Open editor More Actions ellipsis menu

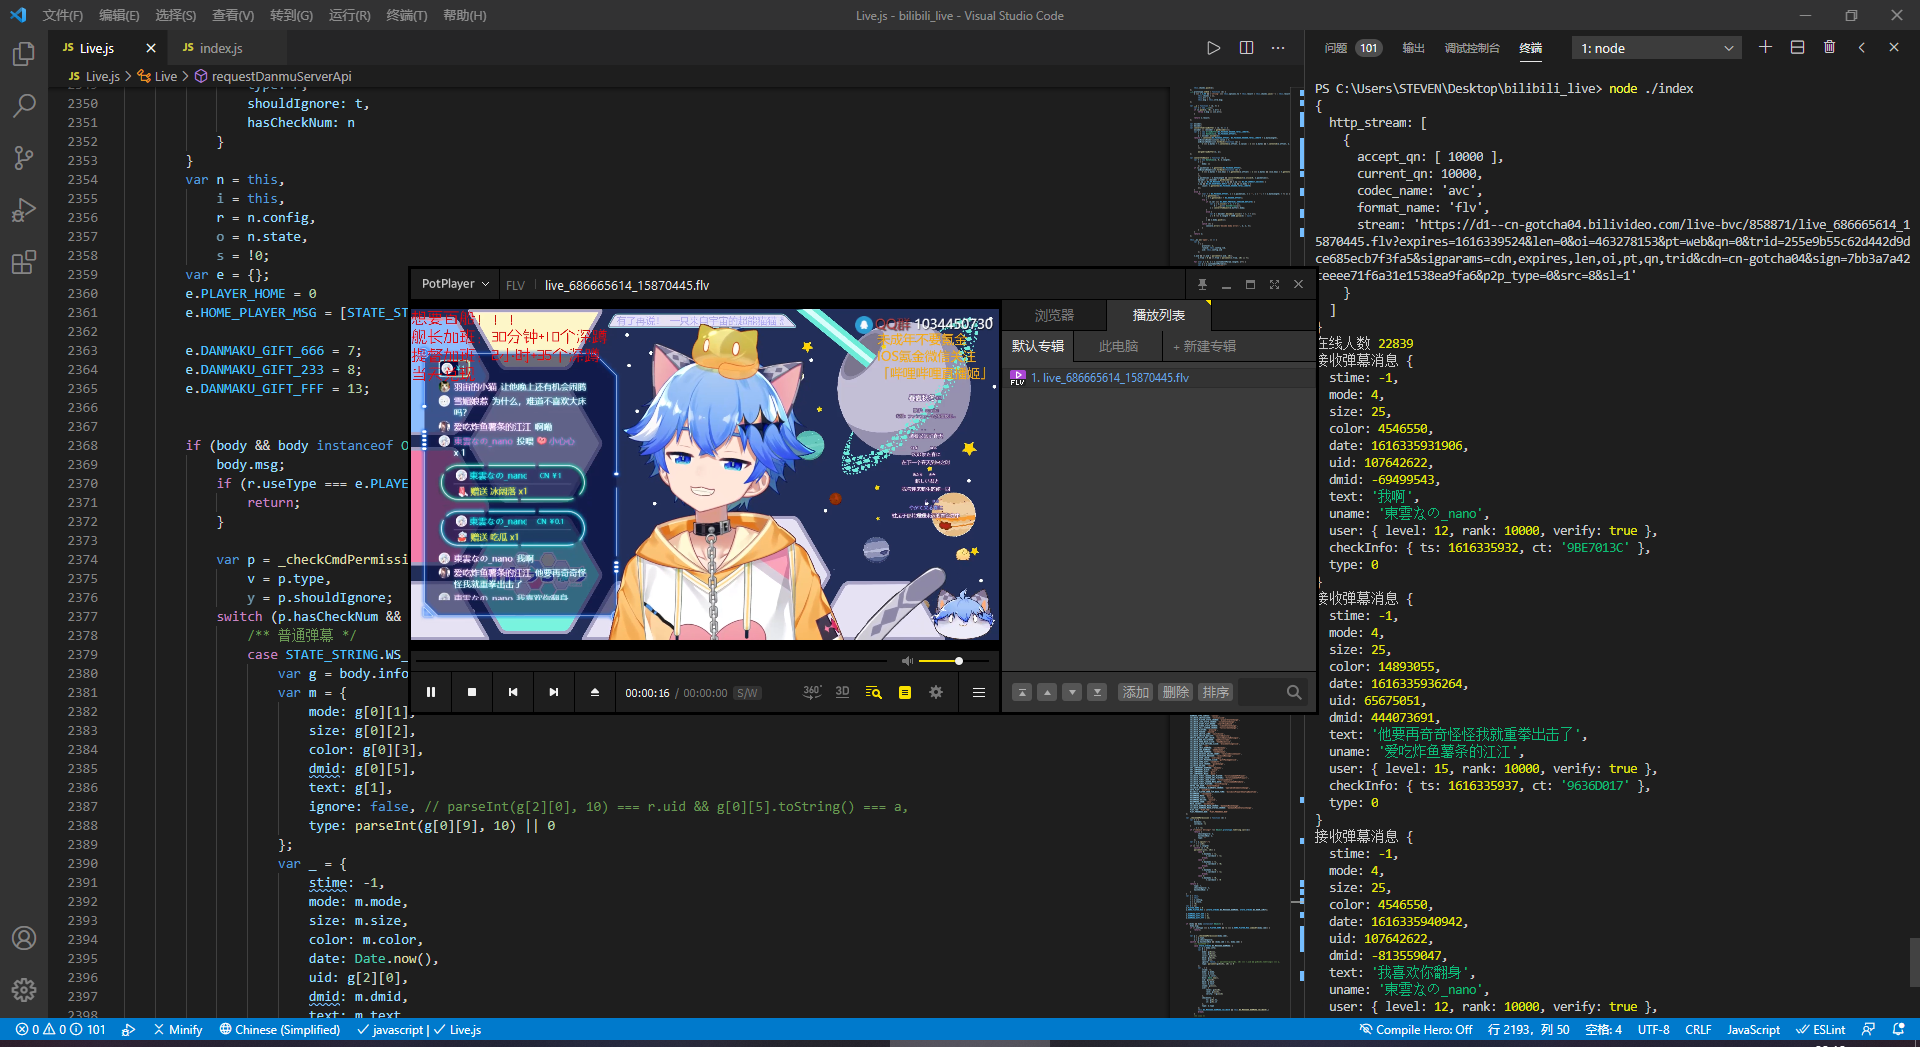(1278, 48)
